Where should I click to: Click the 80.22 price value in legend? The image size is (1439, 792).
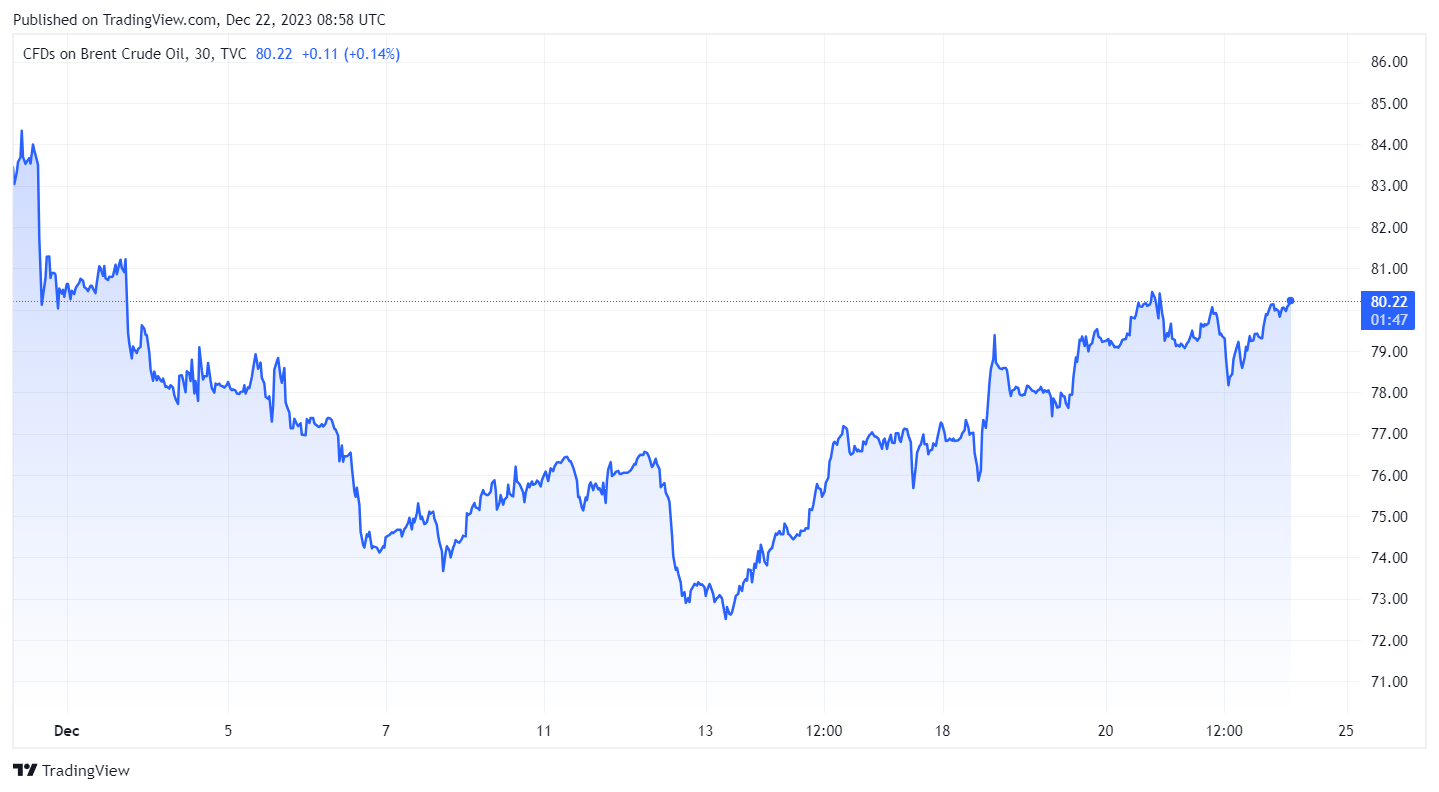[274, 54]
